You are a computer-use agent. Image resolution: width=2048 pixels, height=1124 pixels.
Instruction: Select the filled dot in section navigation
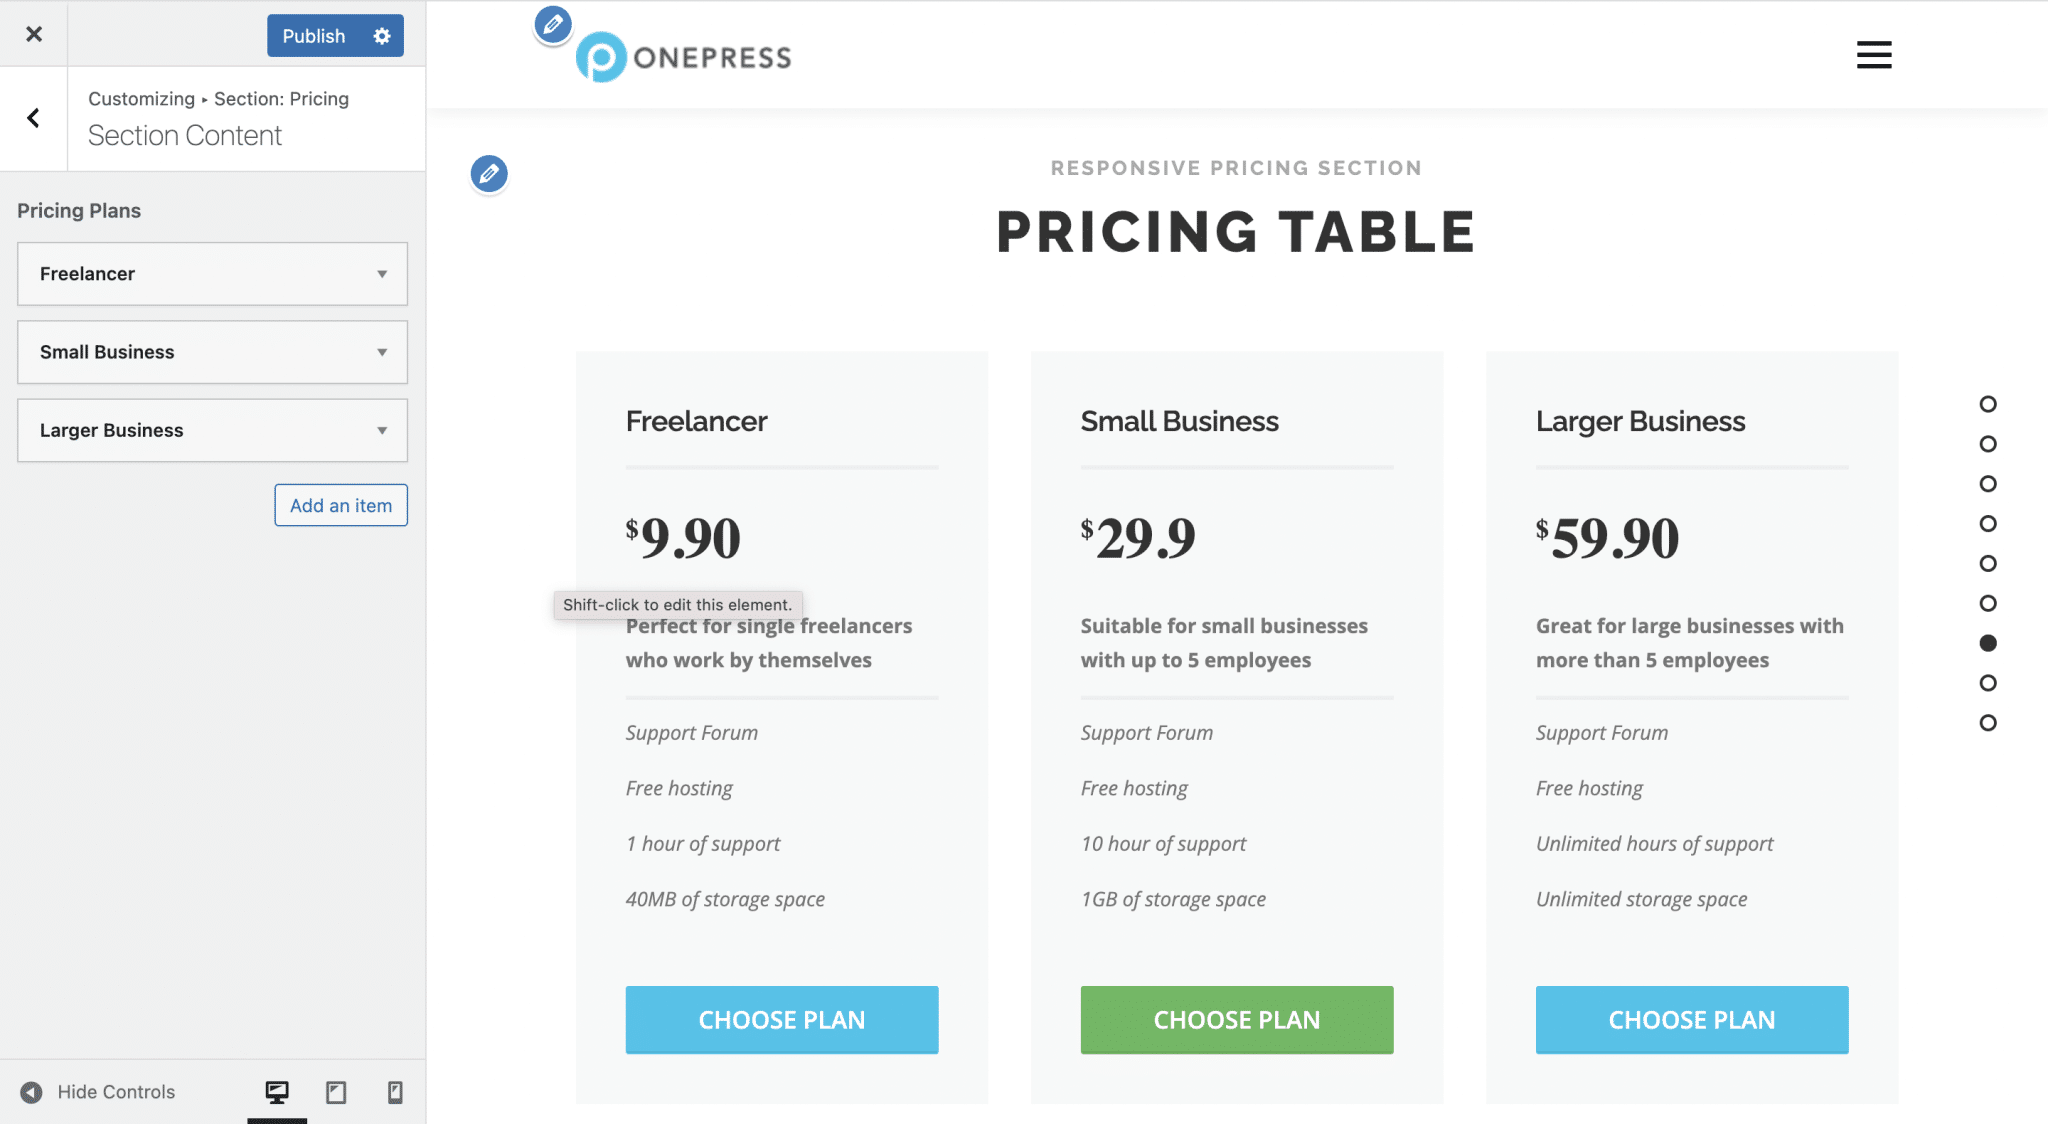[x=1987, y=643]
